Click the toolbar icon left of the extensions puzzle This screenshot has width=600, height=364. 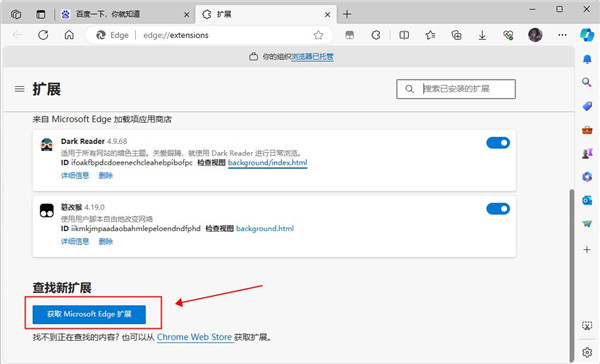pos(349,35)
